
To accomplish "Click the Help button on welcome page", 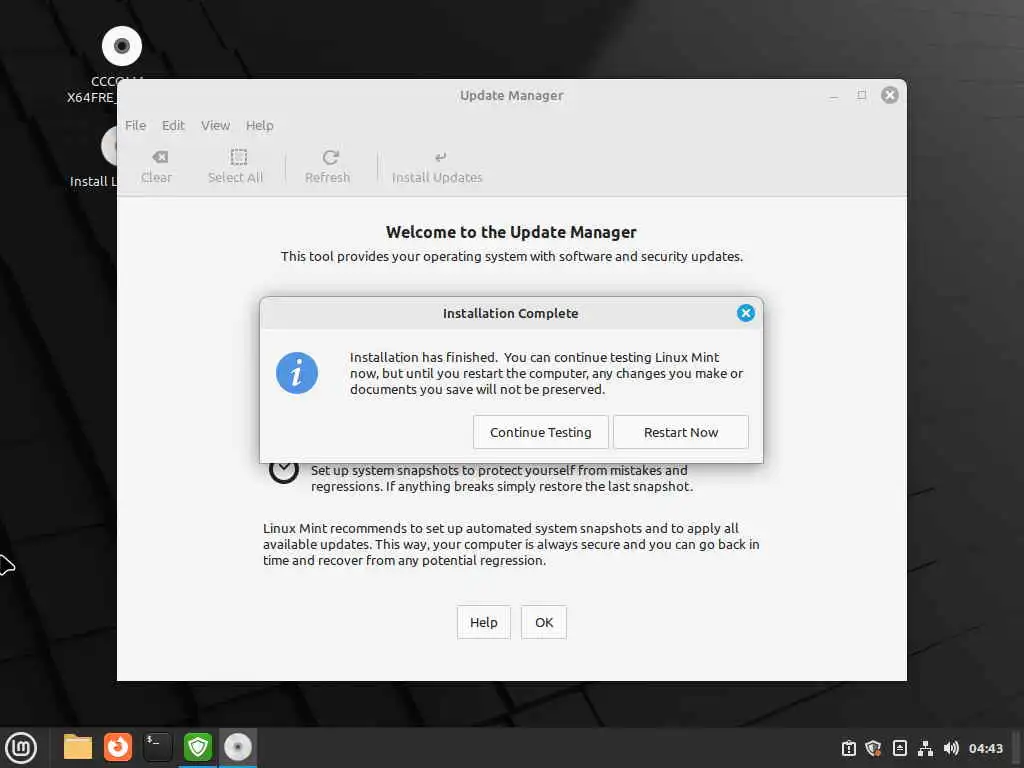I will click(483, 622).
